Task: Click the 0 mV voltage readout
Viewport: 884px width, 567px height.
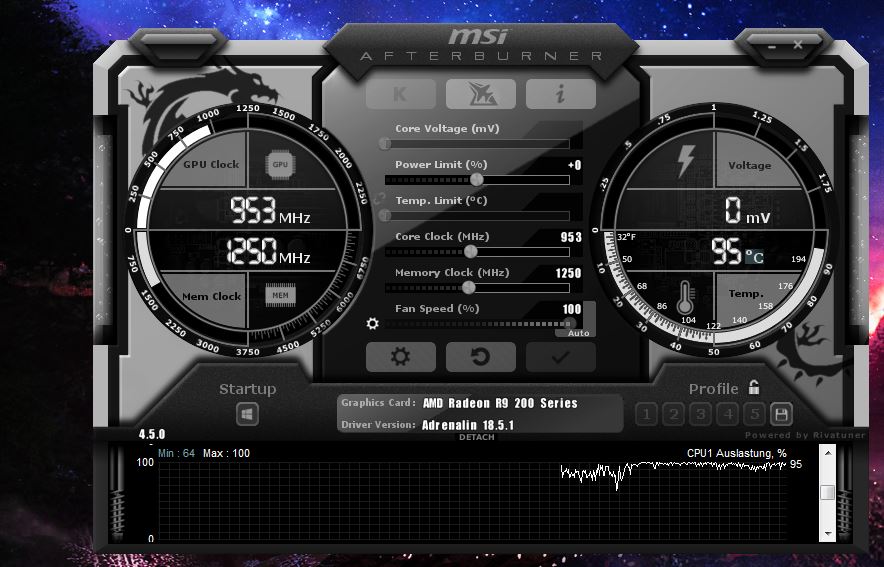Action: click(747, 211)
